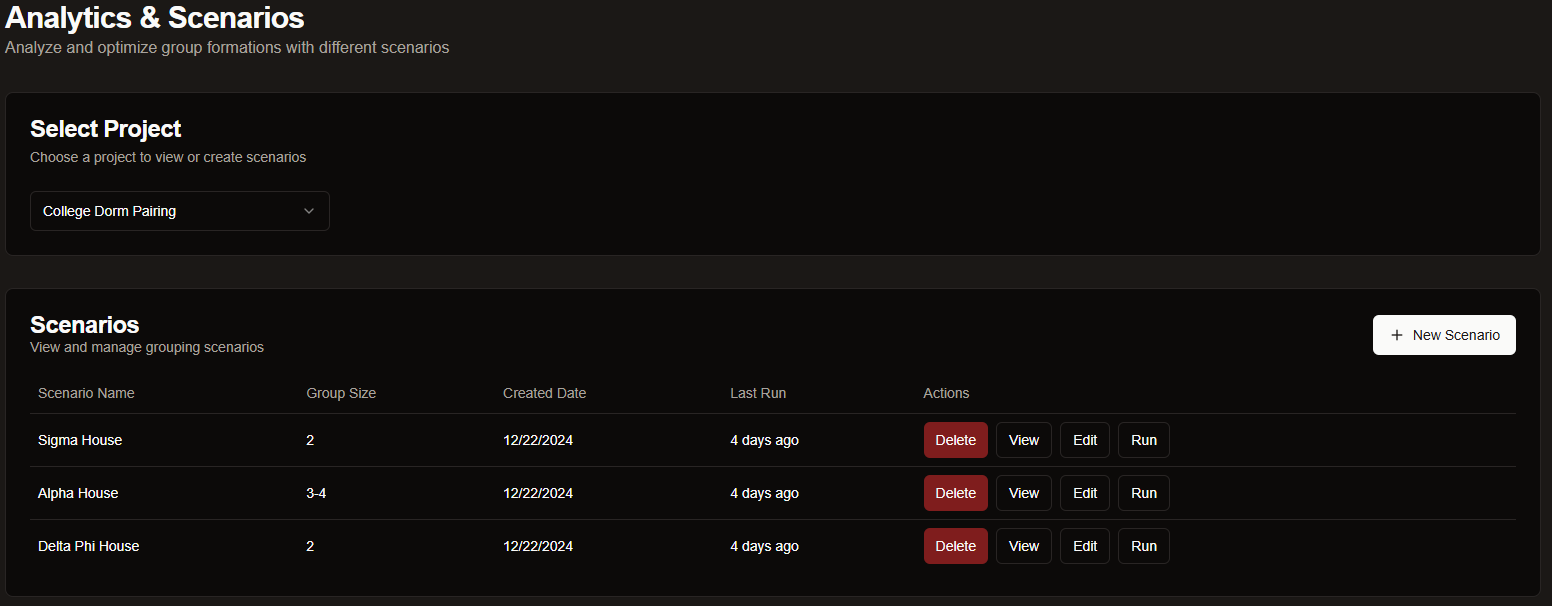Run the Delta Phi House scenario

coord(1143,545)
